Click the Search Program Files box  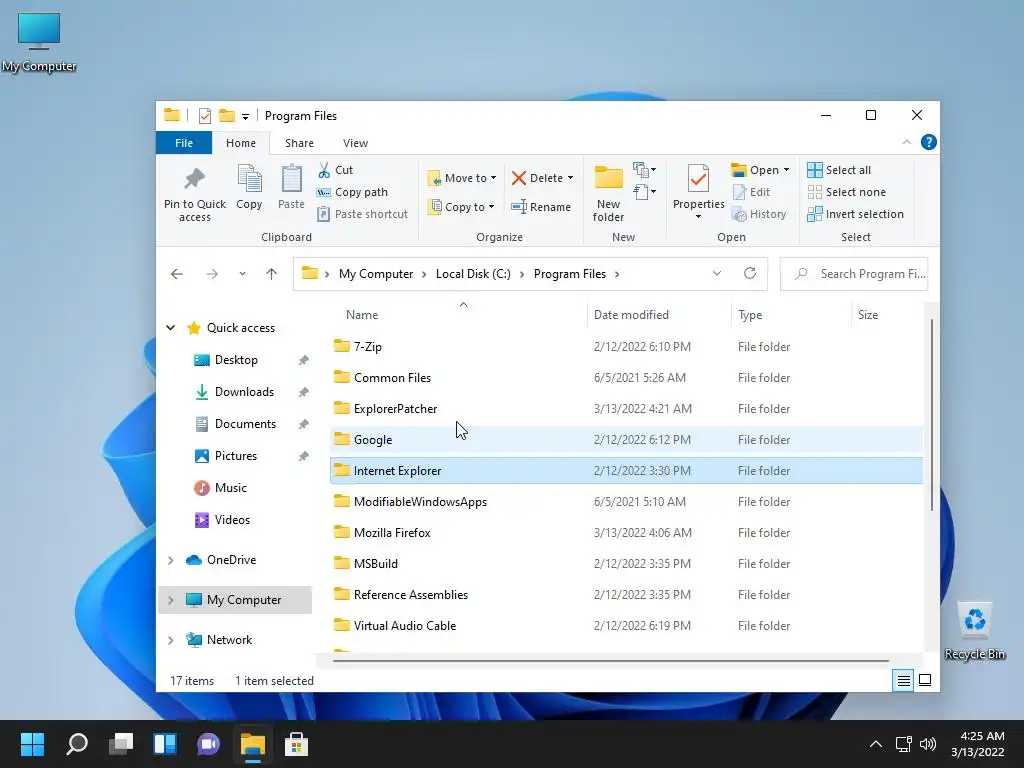click(x=854, y=274)
